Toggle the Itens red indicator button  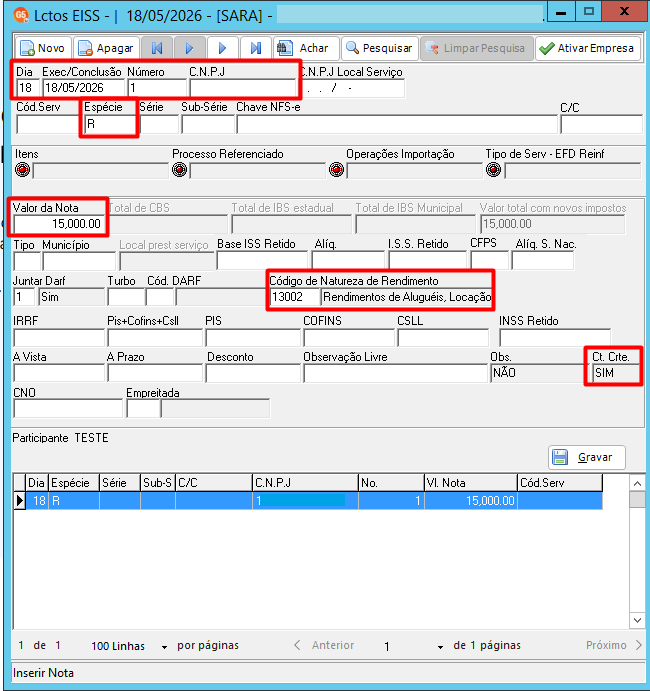pyautogui.click(x=22, y=170)
